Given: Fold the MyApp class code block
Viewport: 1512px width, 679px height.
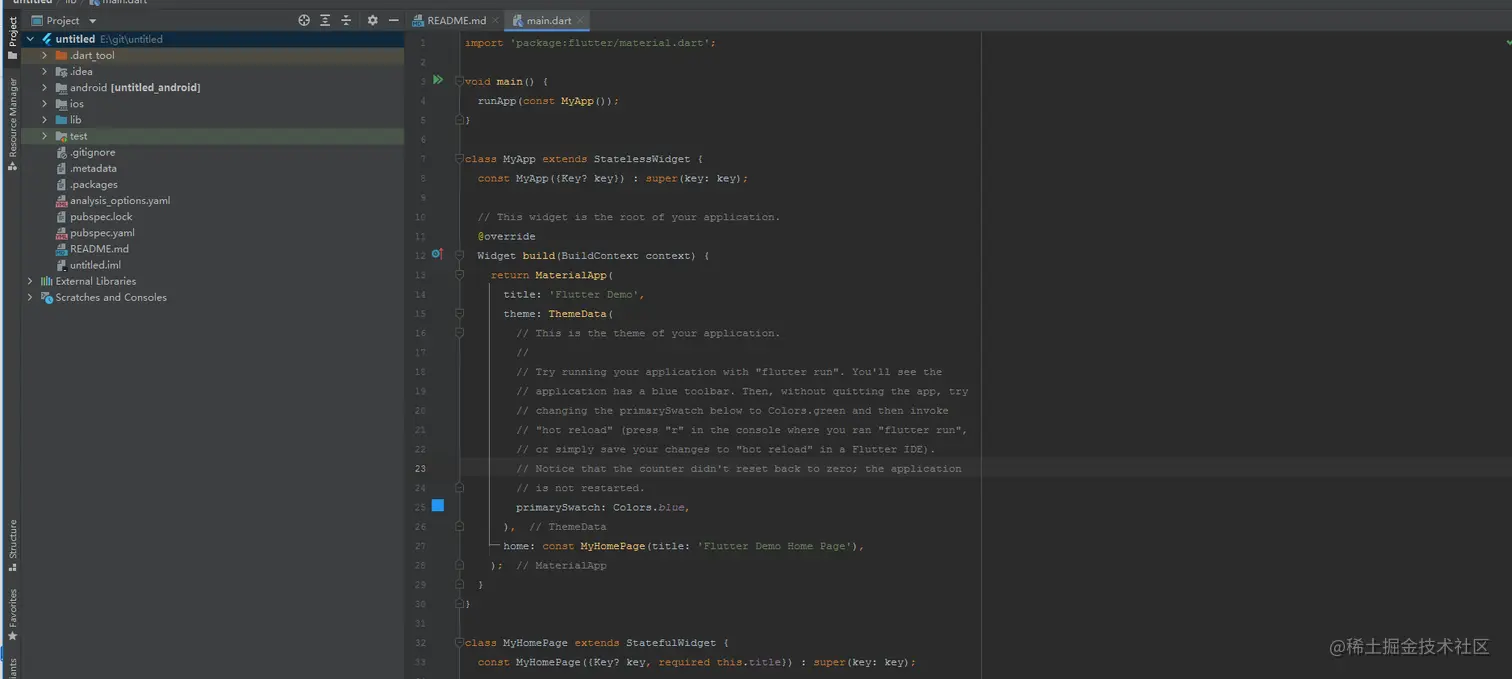Looking at the screenshot, I should coord(459,159).
